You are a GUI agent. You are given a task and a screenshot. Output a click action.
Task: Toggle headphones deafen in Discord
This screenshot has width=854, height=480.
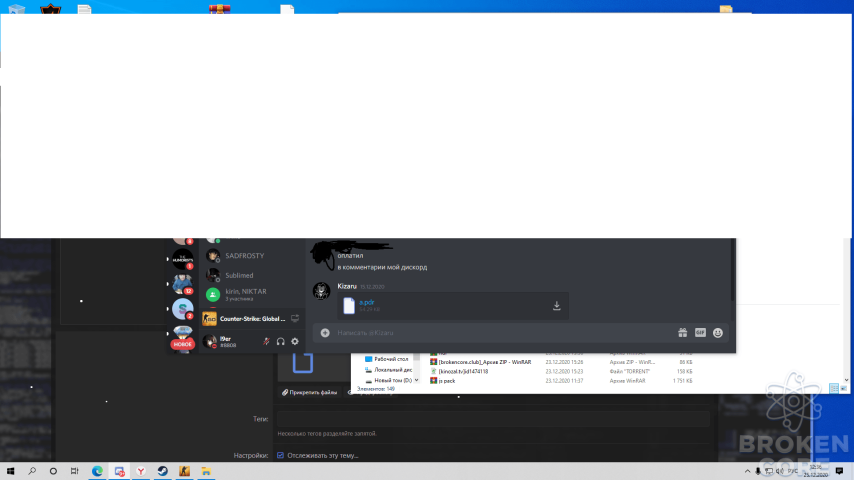point(280,342)
